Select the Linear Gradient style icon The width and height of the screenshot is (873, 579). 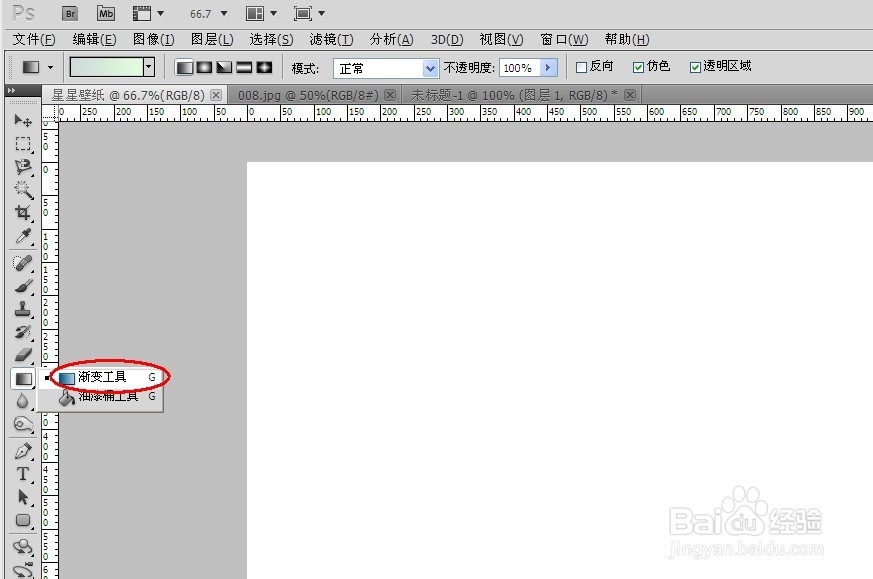click(x=184, y=68)
